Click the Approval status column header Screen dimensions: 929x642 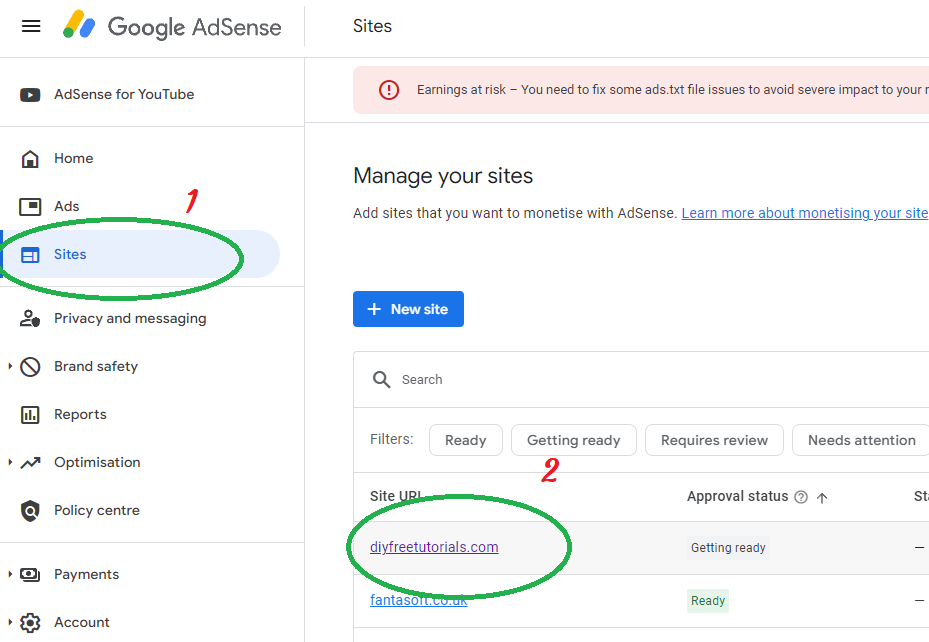click(738, 497)
